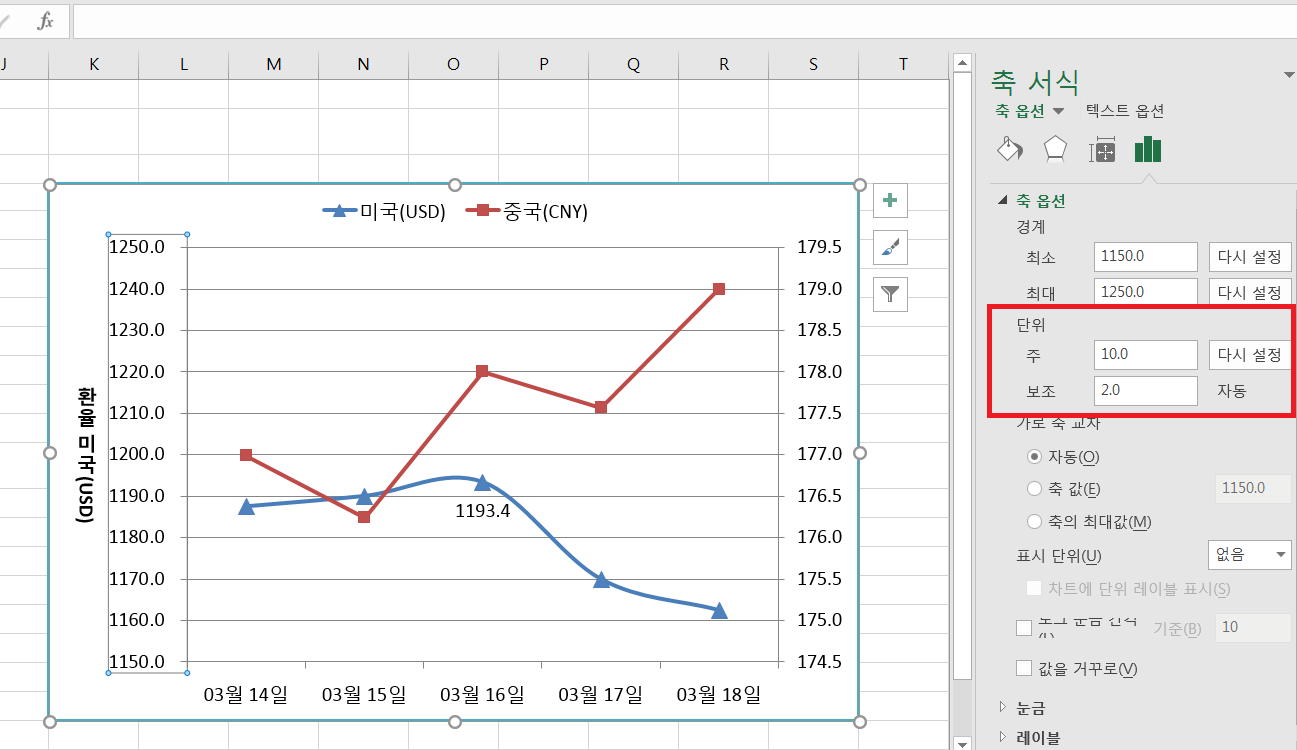Switch to the 텍스트 옵션 tab
The image size is (1297, 750).
coord(1125,111)
